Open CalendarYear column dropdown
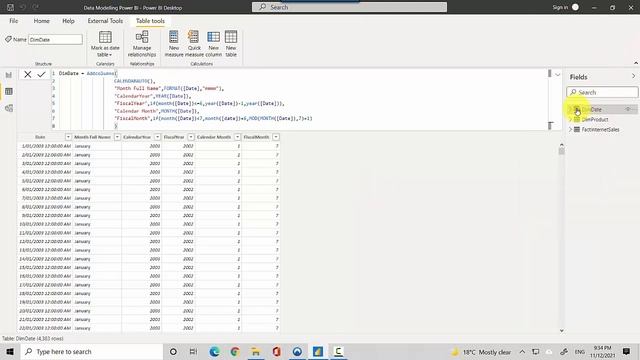Image resolution: width=640 pixels, height=360 pixels. tap(157, 137)
